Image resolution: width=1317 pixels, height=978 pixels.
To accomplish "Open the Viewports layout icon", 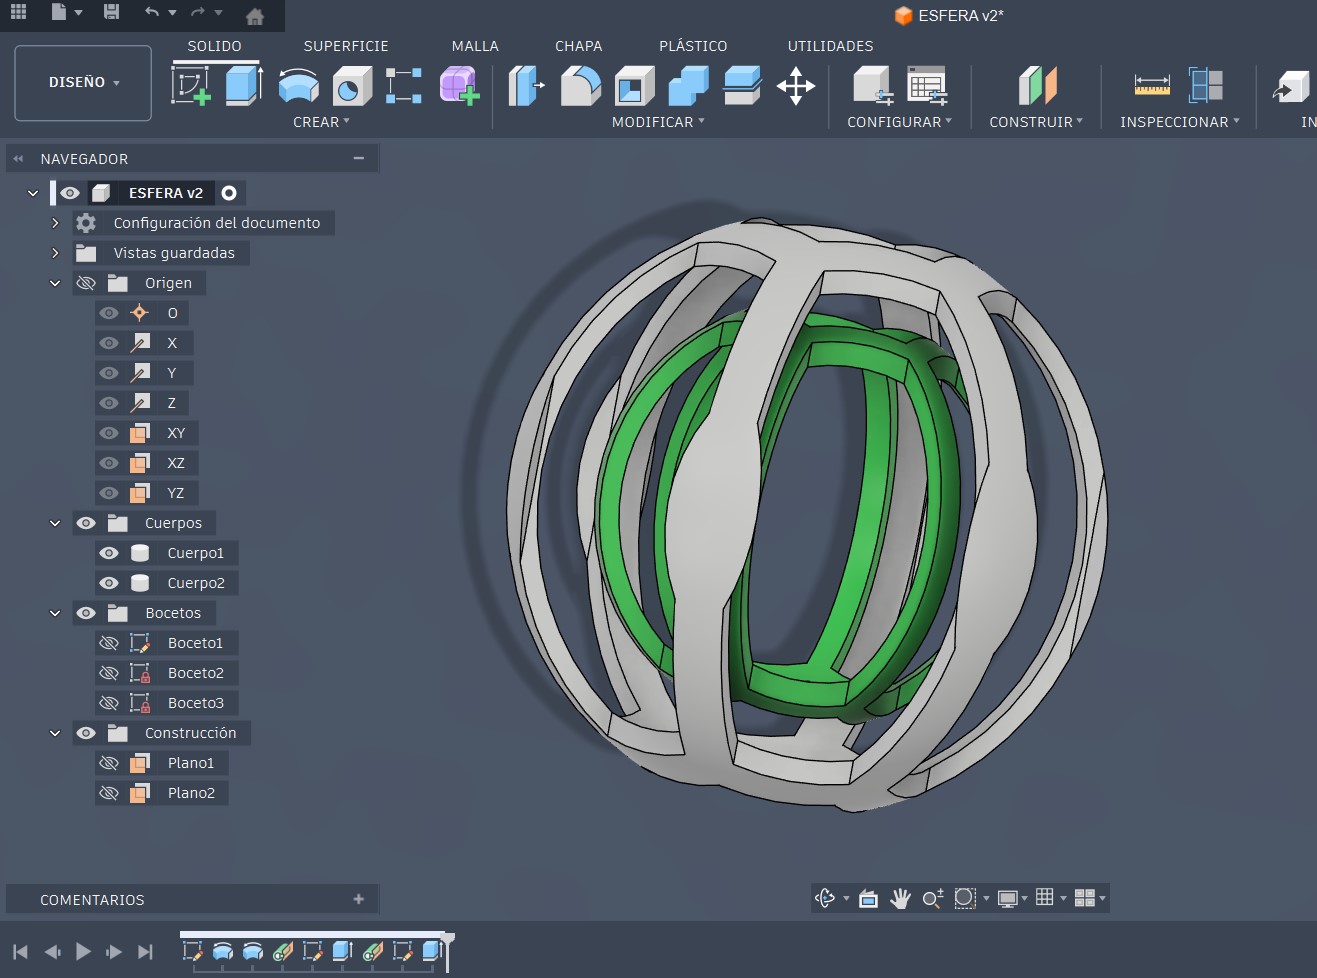I will (x=1084, y=898).
